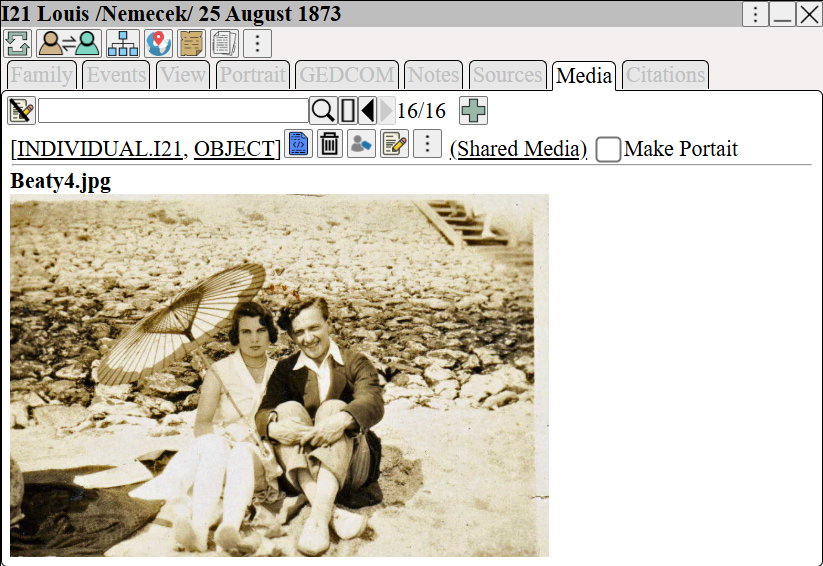Click the magnifying glass search icon
The image size is (823, 566).
[323, 111]
